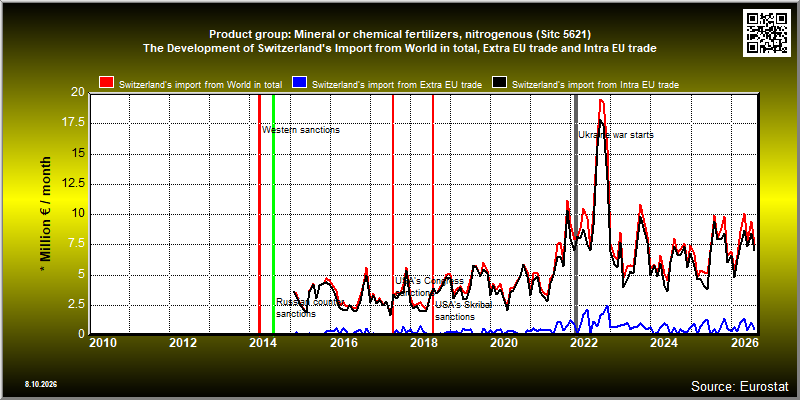
Task: Click the y-axis value 17.5
Action: click(74, 123)
